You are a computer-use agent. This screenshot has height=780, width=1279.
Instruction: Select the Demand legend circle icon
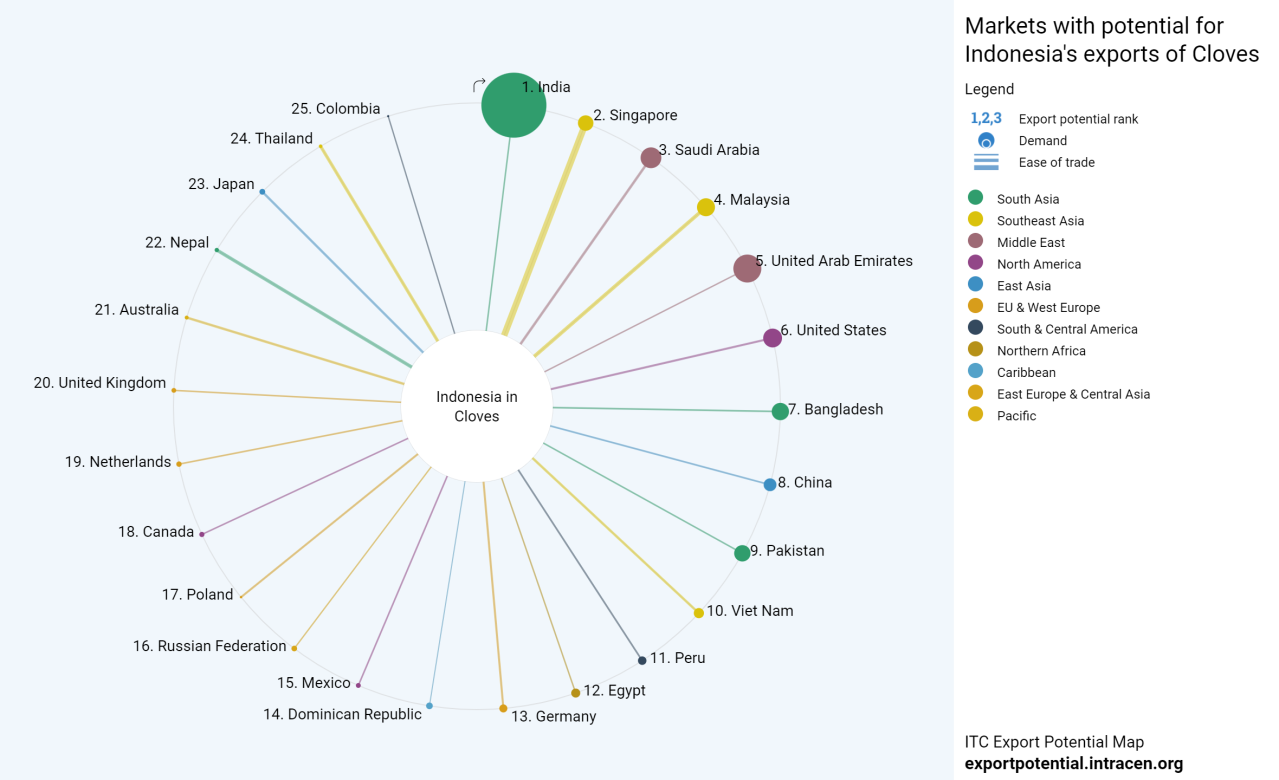(986, 141)
